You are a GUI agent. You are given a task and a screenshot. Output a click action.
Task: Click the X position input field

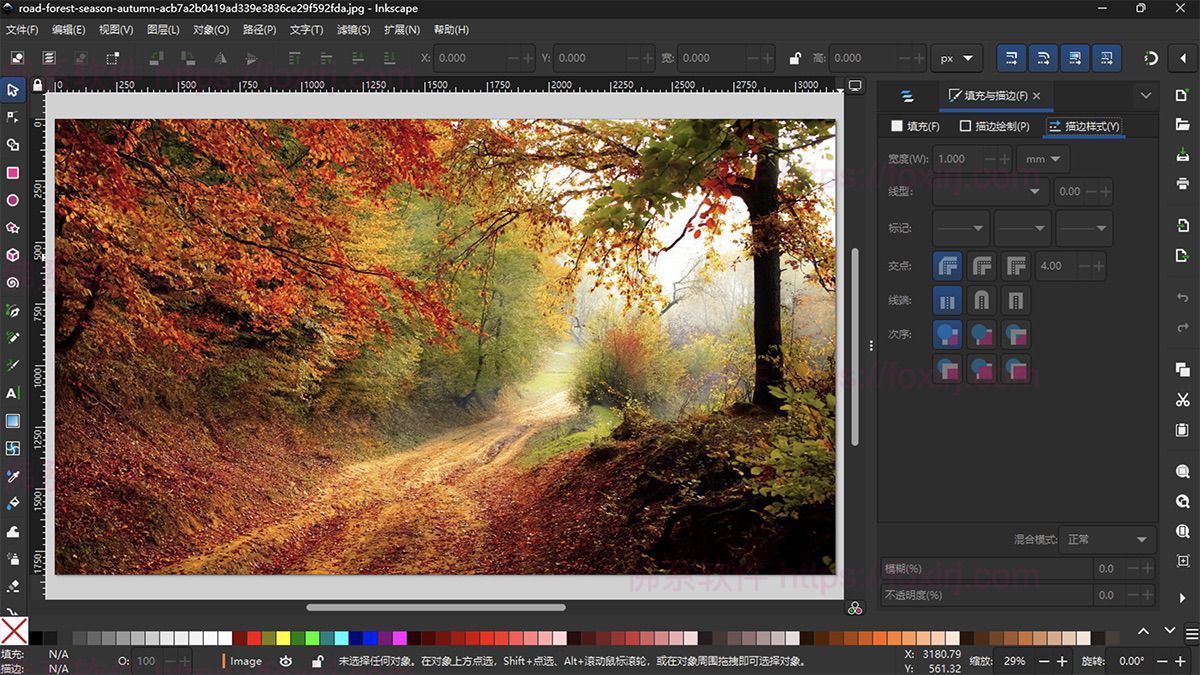click(470, 58)
